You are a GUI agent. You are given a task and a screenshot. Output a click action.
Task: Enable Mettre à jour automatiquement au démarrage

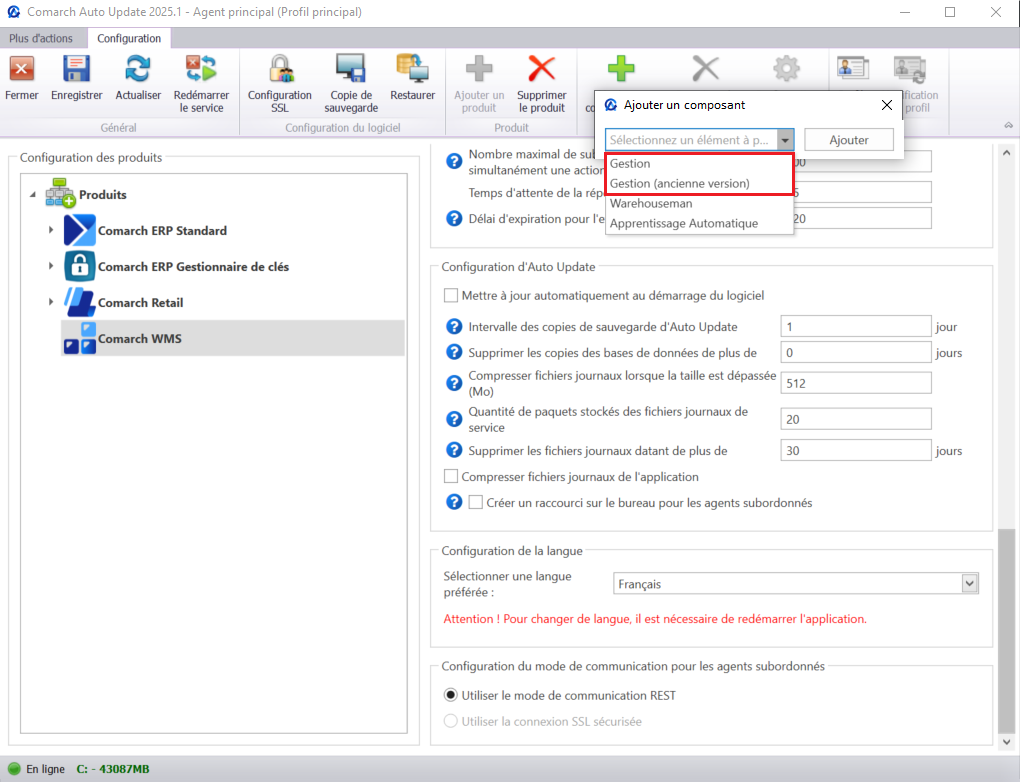point(450,295)
